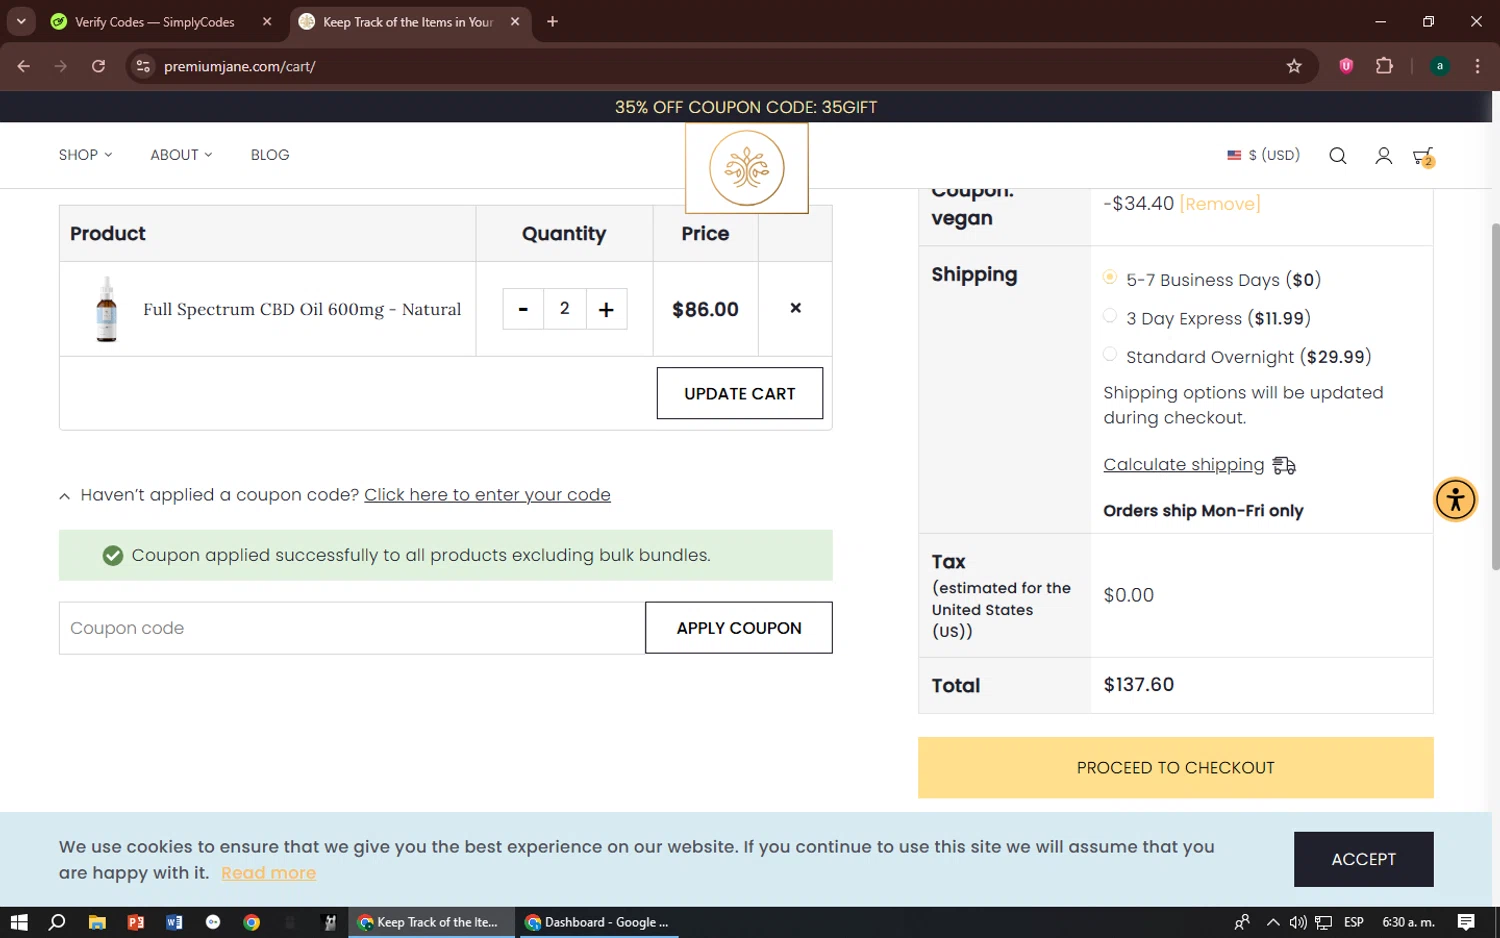Reload the page
This screenshot has height=938, width=1500.
[x=98, y=66]
